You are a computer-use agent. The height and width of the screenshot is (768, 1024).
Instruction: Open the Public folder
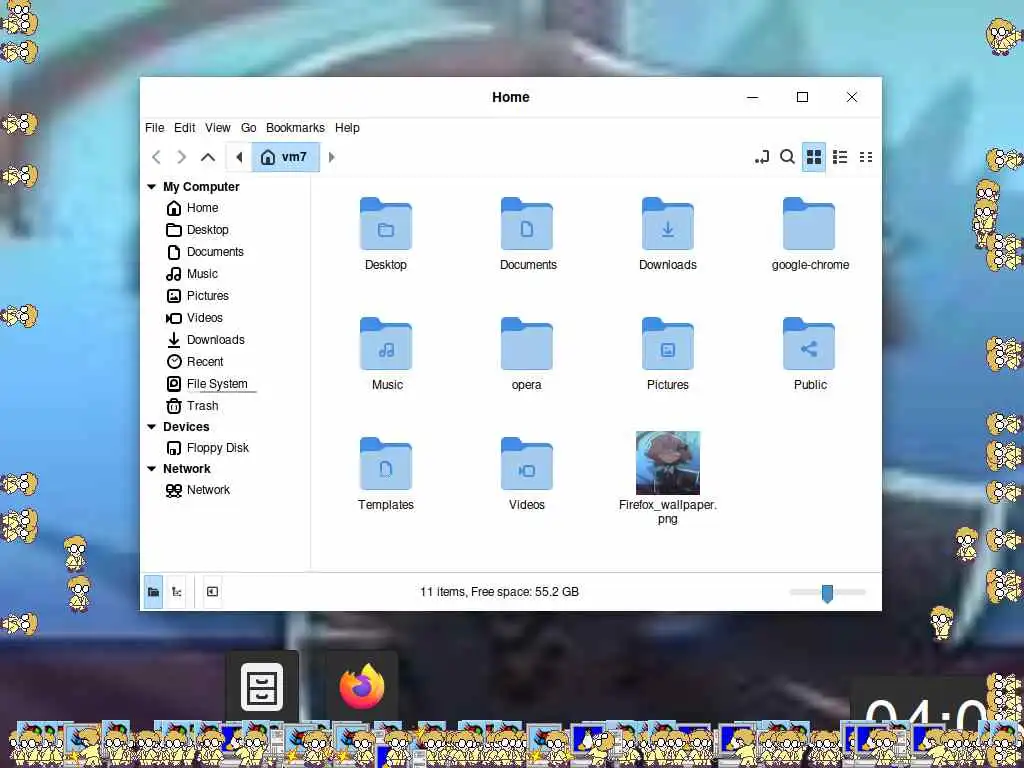(x=808, y=344)
